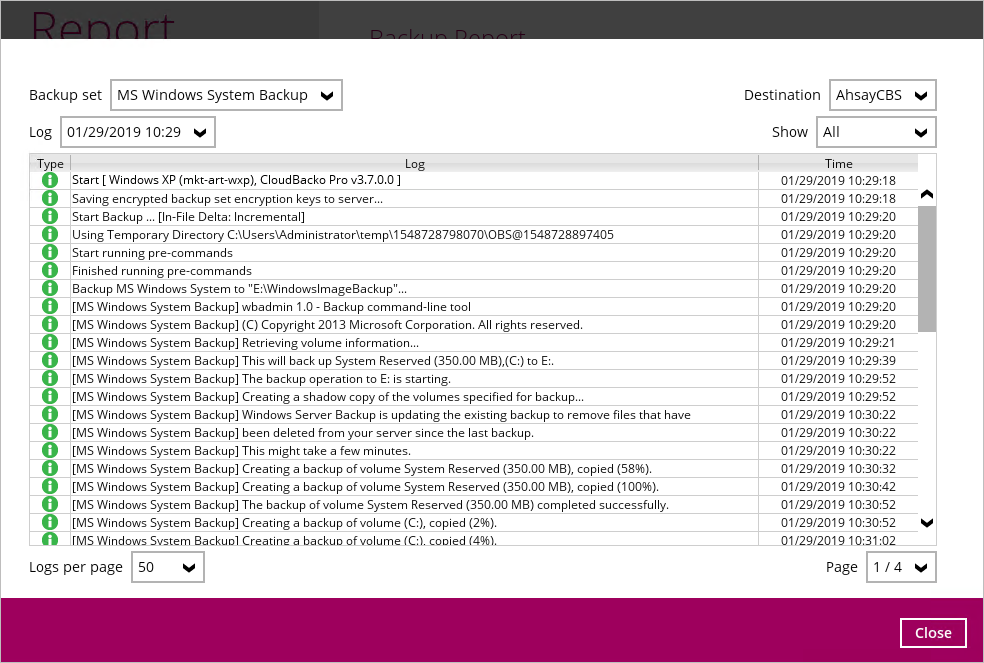
Task: Click the info icon beside the encryption keys entry
Action: [x=50, y=198]
